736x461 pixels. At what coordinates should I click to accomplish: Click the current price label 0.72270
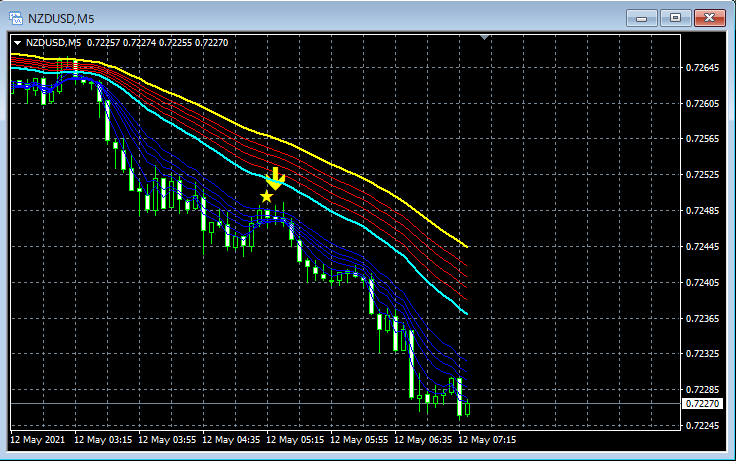pos(702,404)
